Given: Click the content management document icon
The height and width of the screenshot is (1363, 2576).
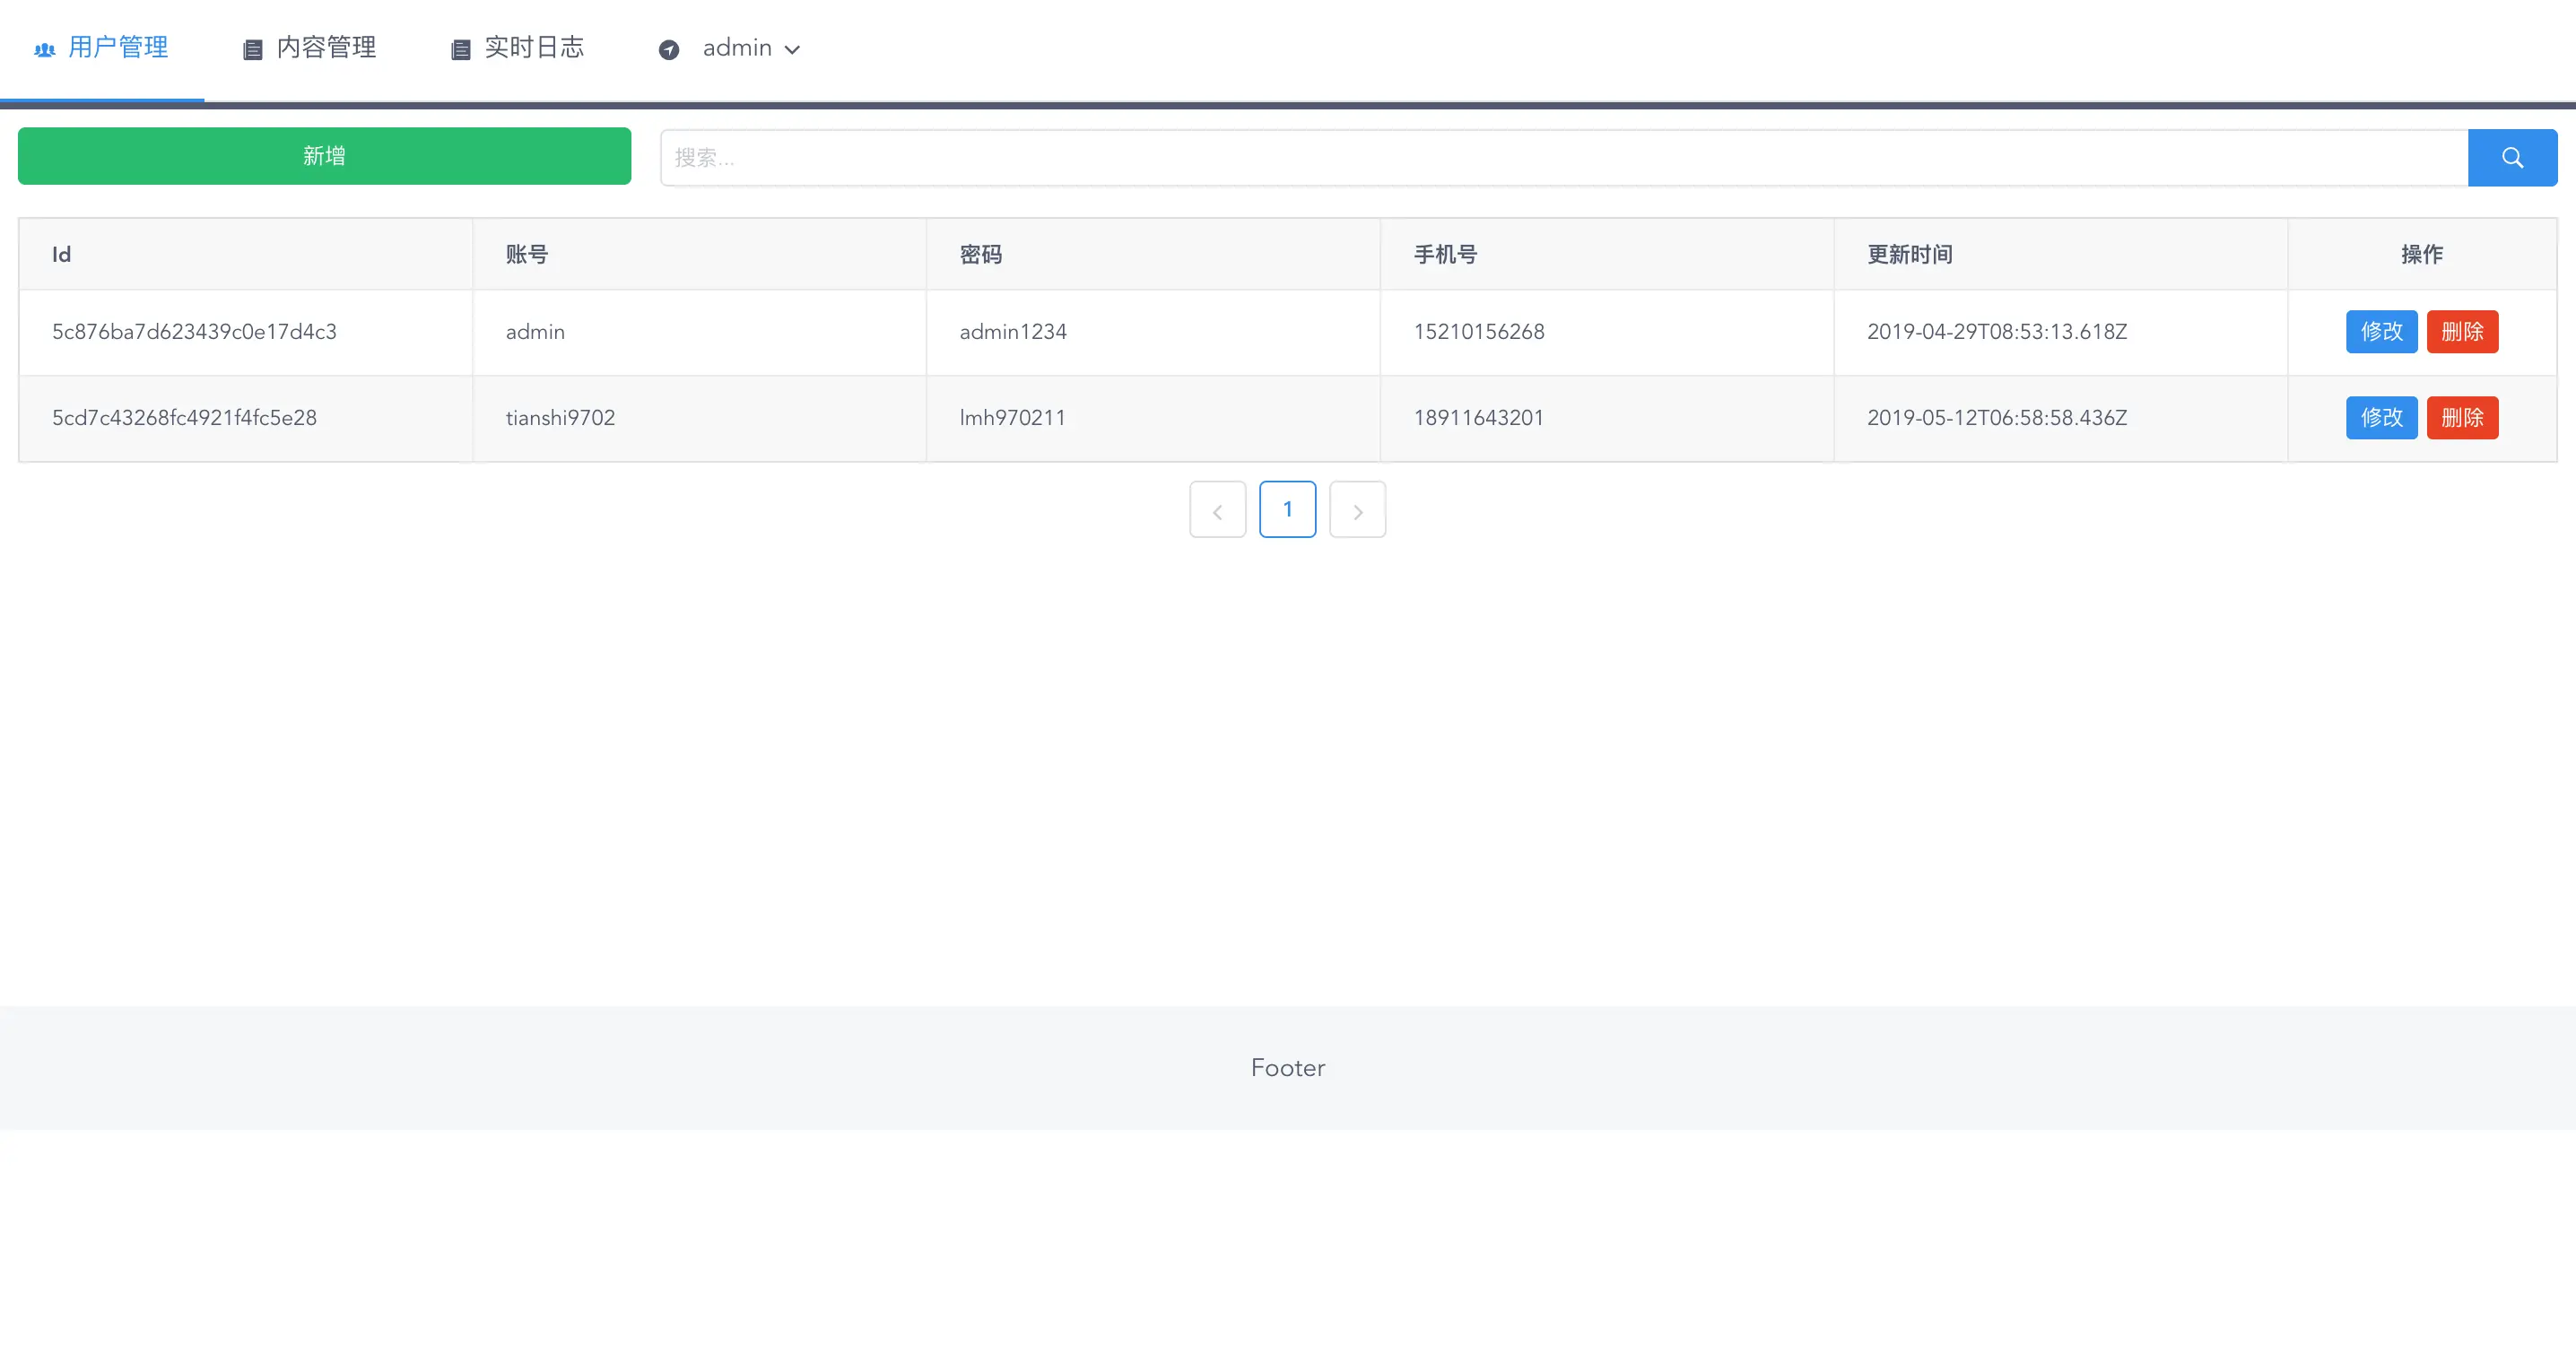Looking at the screenshot, I should (253, 50).
